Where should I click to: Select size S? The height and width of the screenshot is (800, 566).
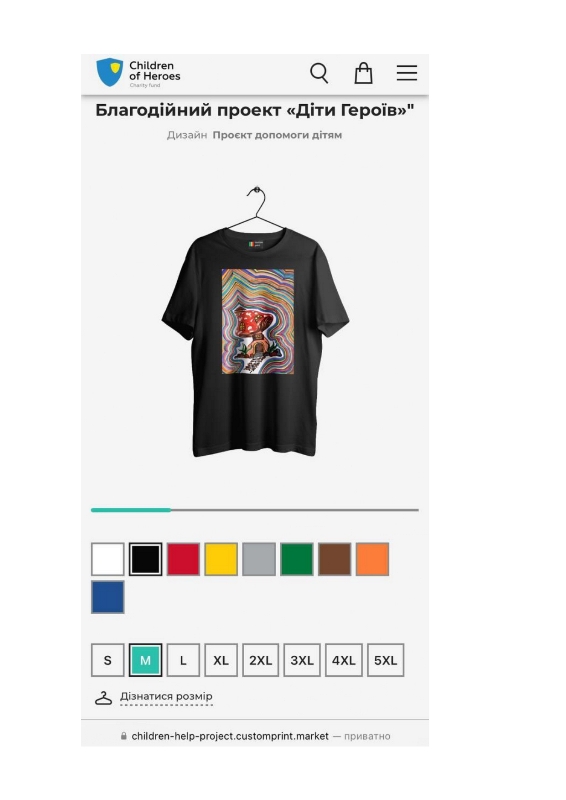[108, 660]
